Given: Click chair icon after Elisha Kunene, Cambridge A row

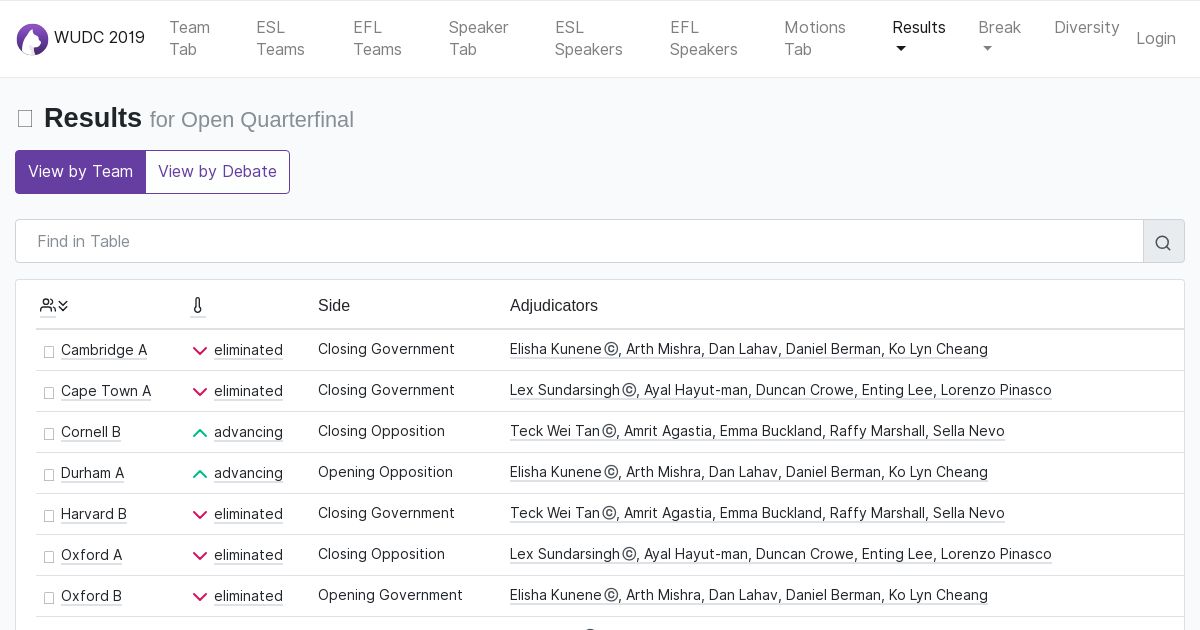Looking at the screenshot, I should [x=611, y=350].
